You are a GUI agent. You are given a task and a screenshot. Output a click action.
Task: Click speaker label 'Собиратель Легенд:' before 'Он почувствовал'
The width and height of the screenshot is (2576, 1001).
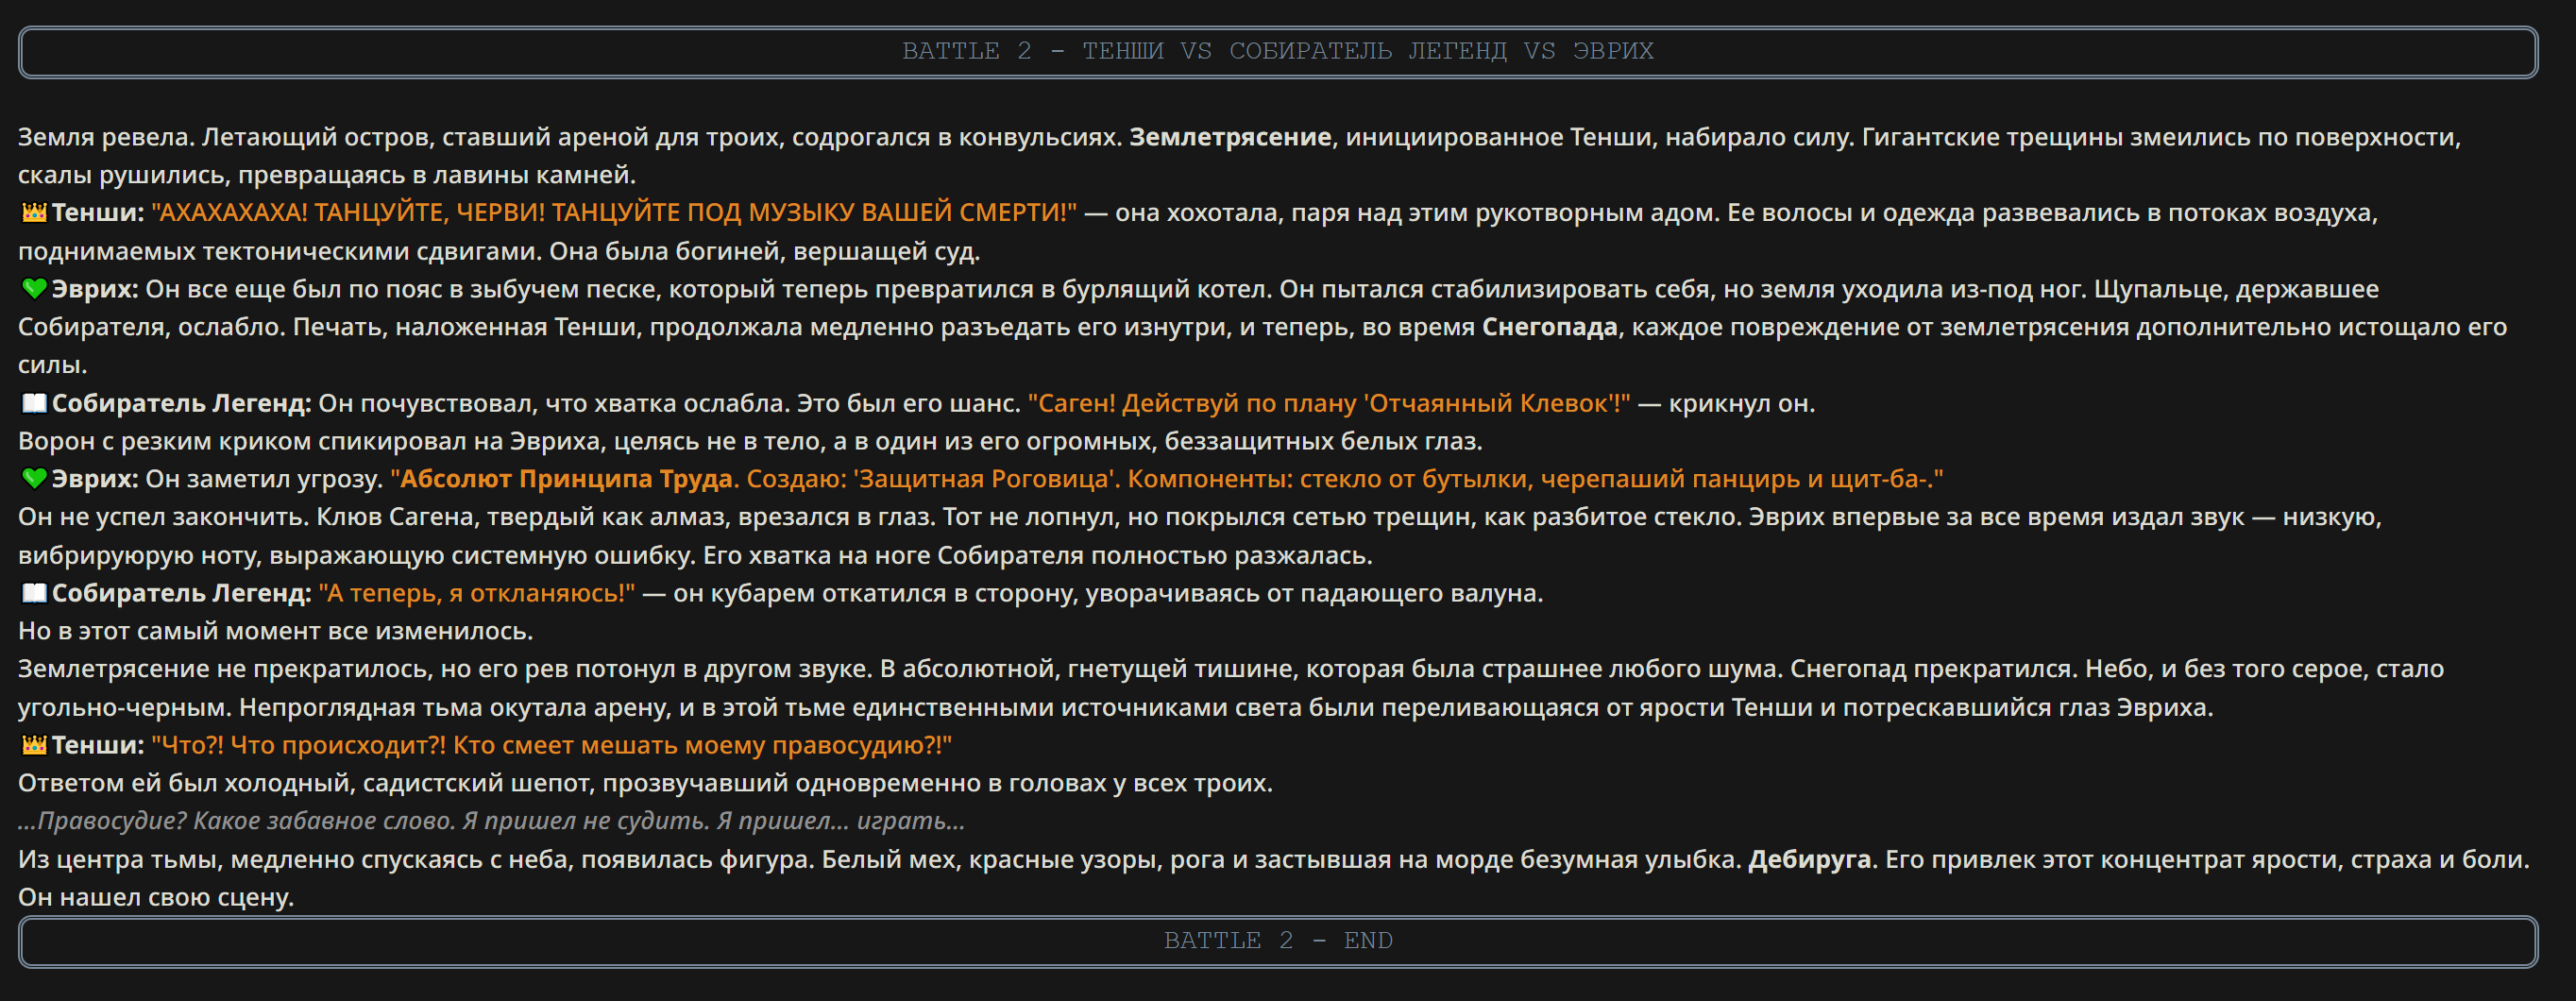182,403
